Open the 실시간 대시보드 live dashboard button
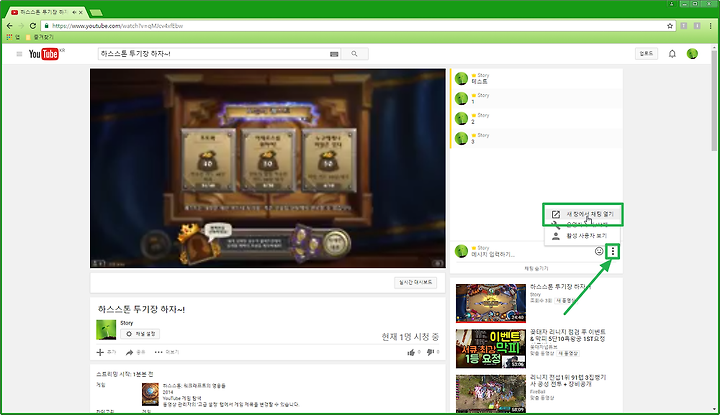Image resolution: width=720 pixels, height=415 pixels. tap(416, 282)
